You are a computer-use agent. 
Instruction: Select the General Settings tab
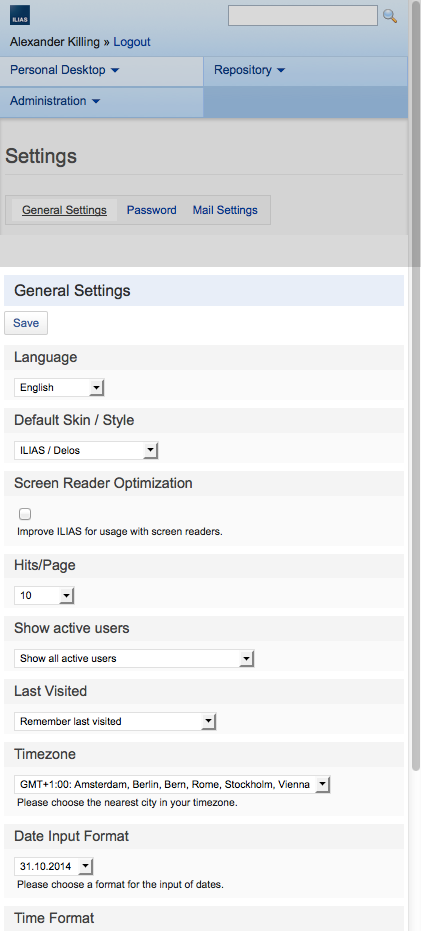[64, 210]
